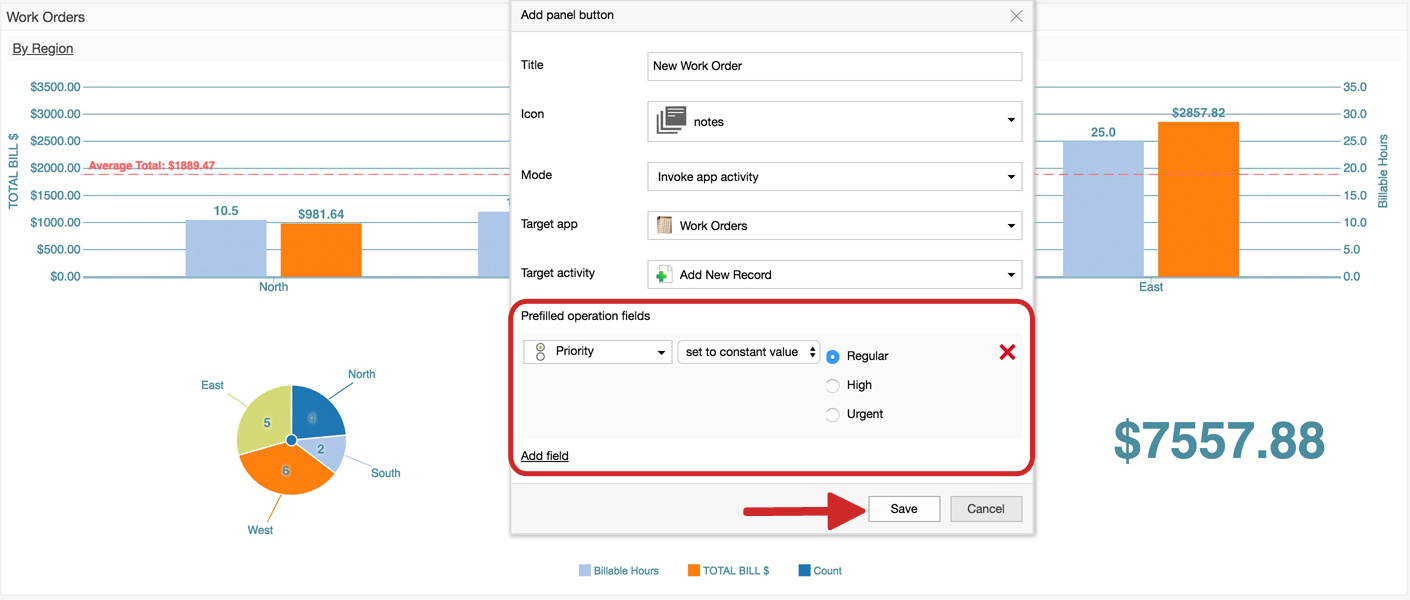Open the By Region tab link
Image resolution: width=1410 pixels, height=600 pixels.
tap(43, 48)
